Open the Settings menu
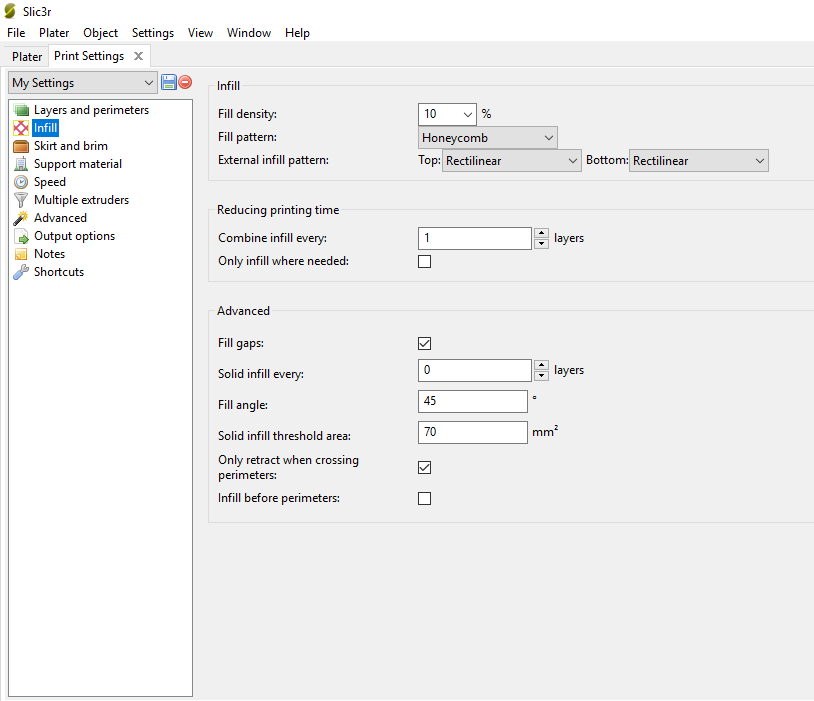The width and height of the screenshot is (814, 701). (152, 33)
